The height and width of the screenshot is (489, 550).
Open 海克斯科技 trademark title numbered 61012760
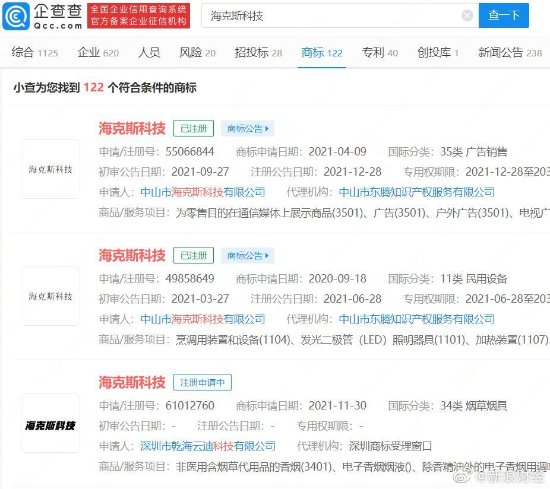tap(132, 382)
